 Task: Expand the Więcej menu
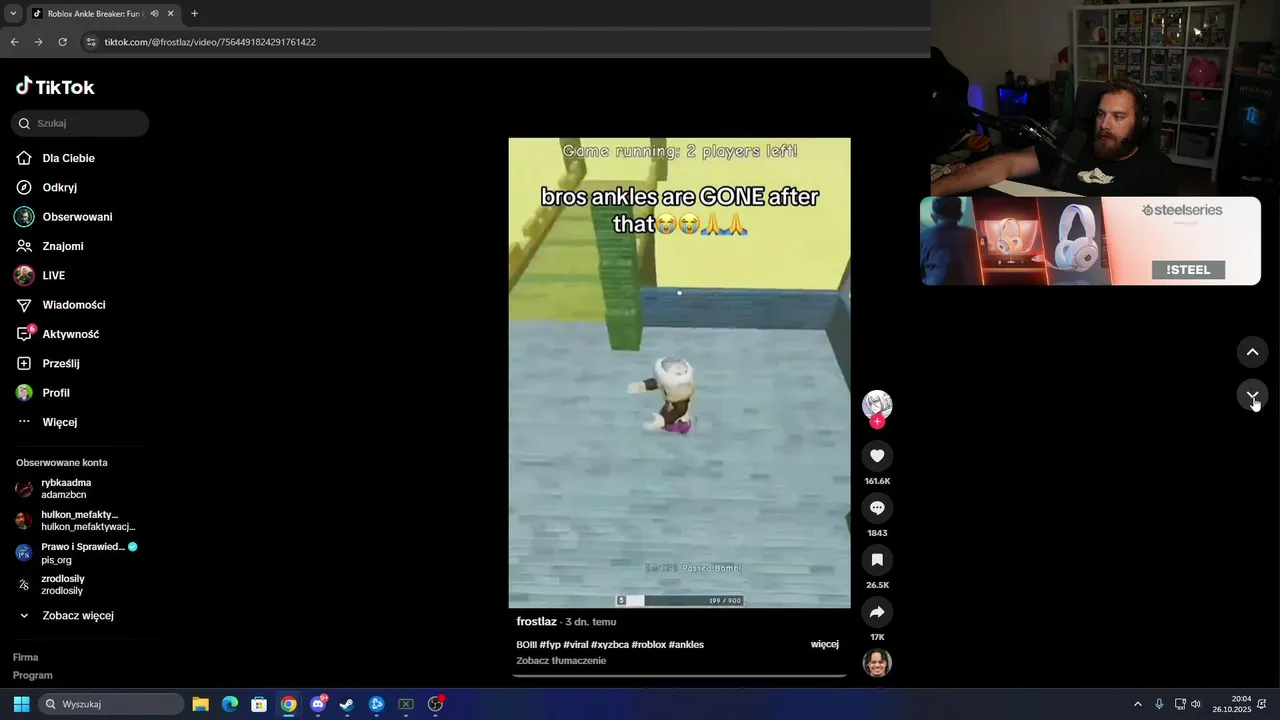point(47,422)
